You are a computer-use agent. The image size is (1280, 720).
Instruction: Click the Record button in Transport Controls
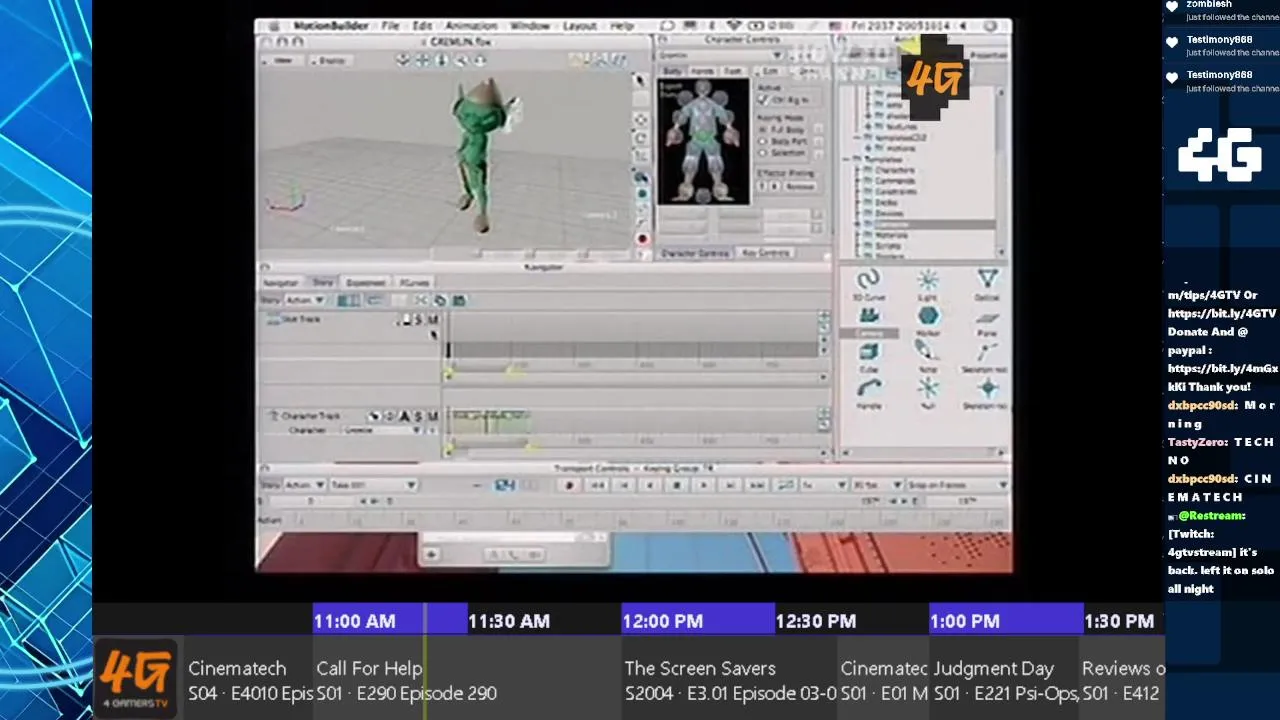click(569, 485)
